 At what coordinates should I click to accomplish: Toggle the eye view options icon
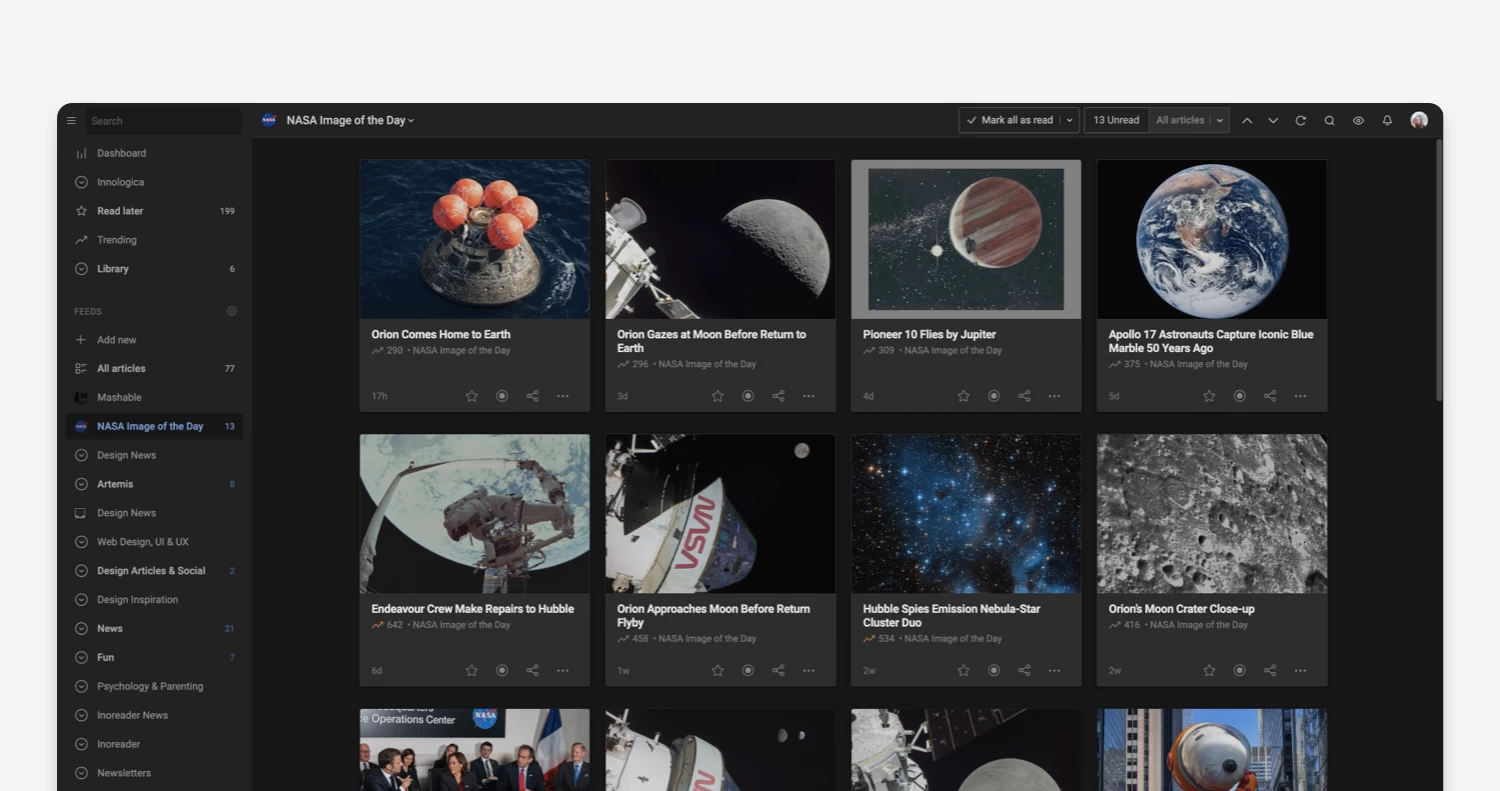click(1358, 121)
